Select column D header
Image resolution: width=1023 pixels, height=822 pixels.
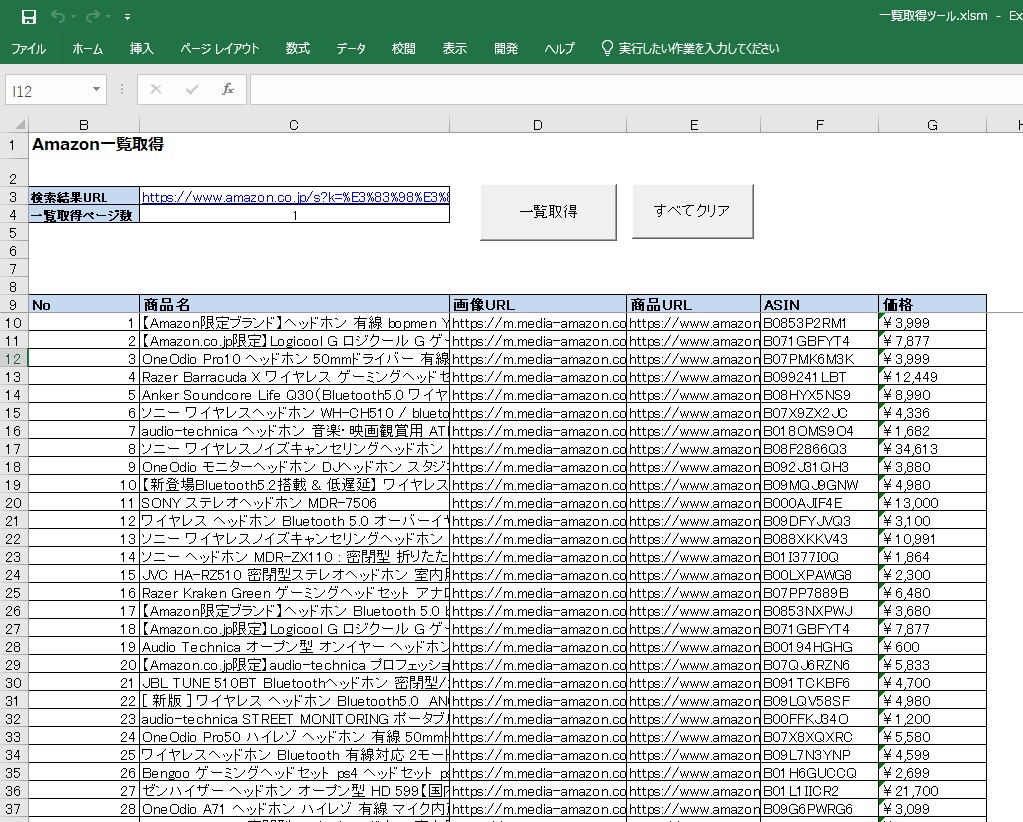click(x=538, y=125)
